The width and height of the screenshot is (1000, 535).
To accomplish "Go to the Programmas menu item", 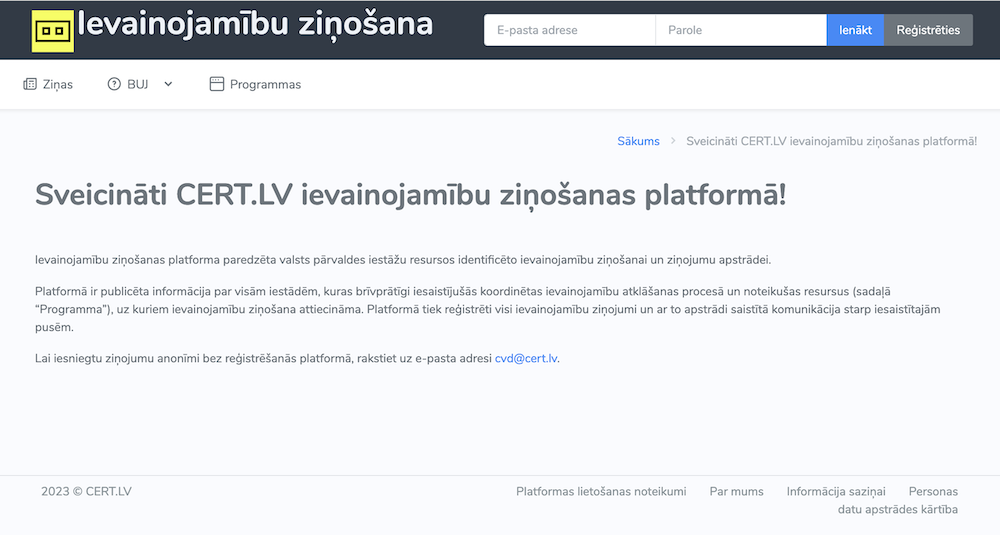I will (x=265, y=85).
